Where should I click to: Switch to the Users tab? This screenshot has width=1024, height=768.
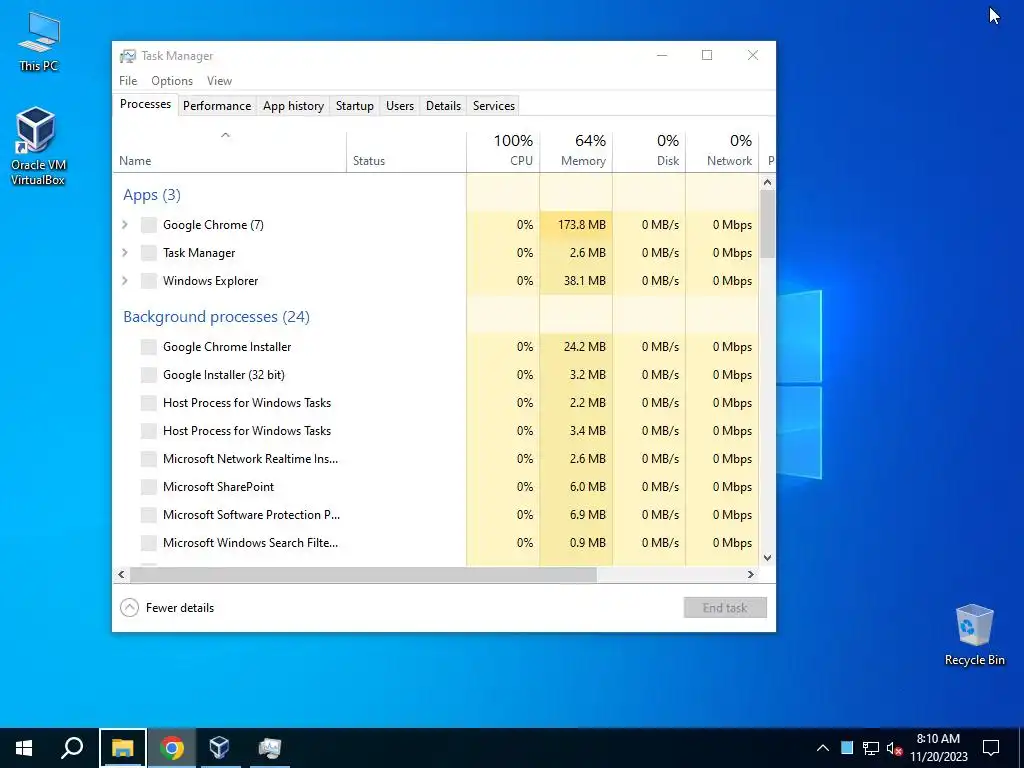pyautogui.click(x=400, y=106)
